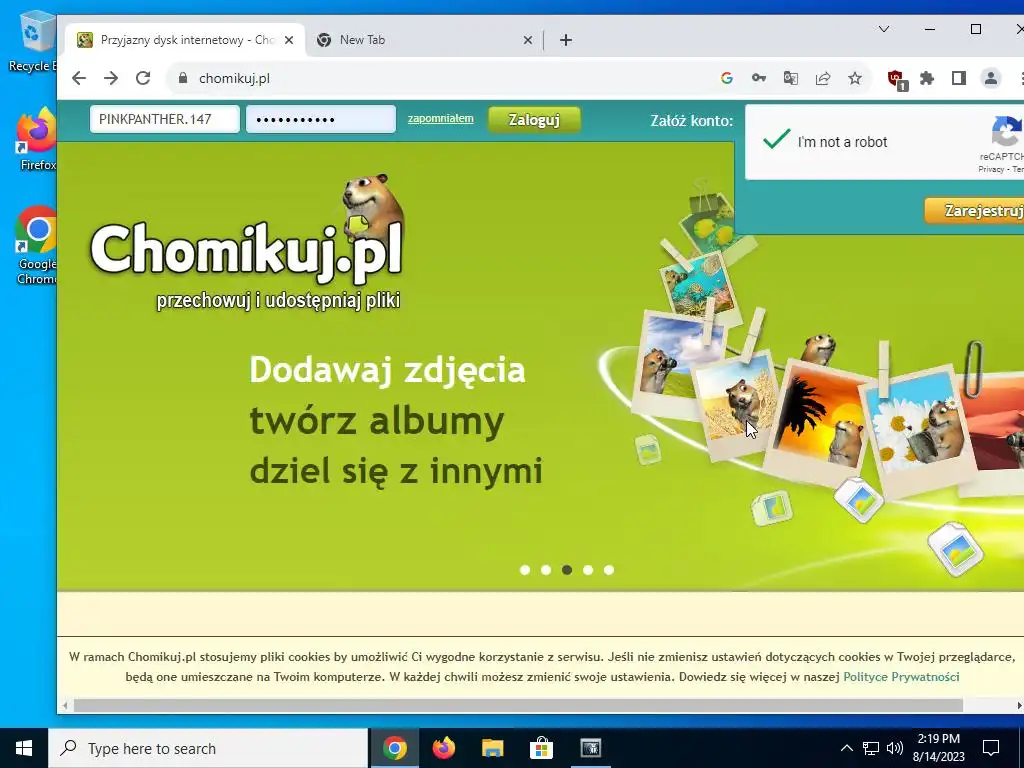Close the Przyjazny dysk internetowy tab
The image size is (1024, 768).
pyautogui.click(x=289, y=40)
